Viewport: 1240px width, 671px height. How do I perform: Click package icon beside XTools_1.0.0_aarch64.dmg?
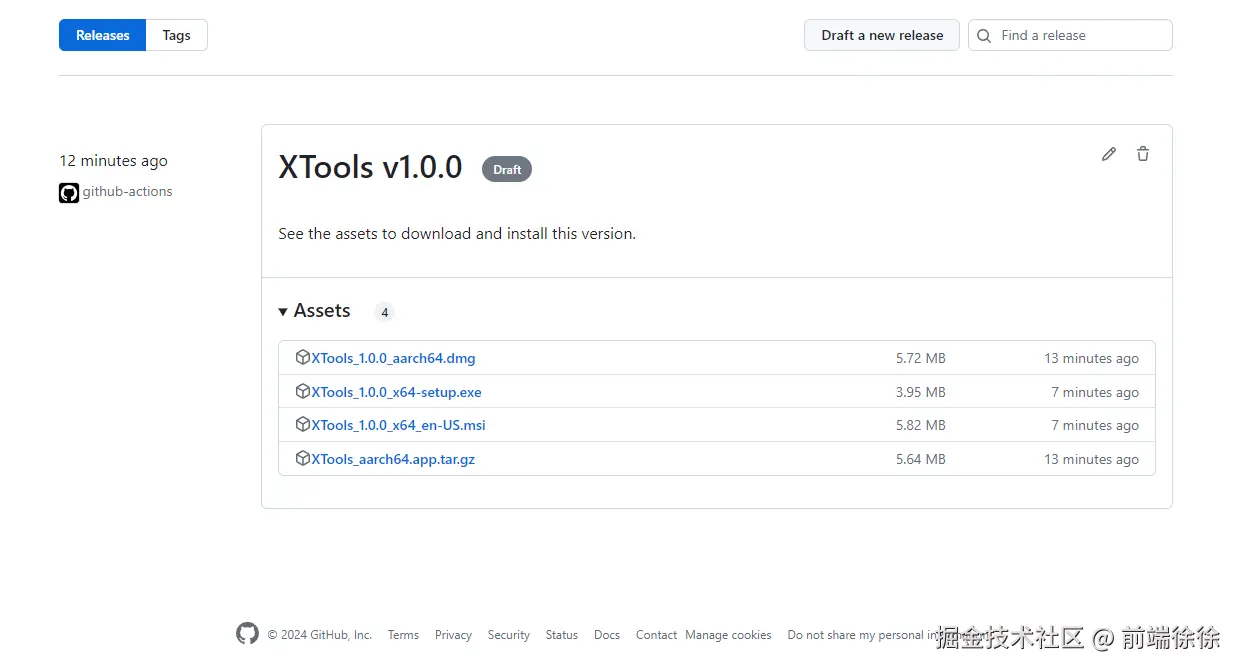point(303,357)
